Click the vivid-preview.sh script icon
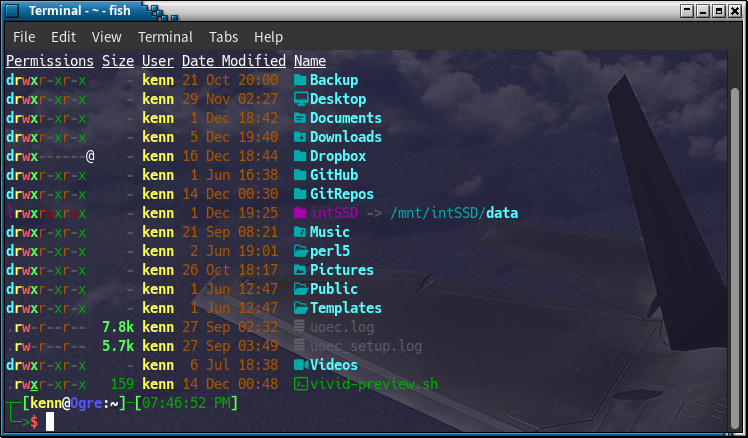 [x=301, y=384]
